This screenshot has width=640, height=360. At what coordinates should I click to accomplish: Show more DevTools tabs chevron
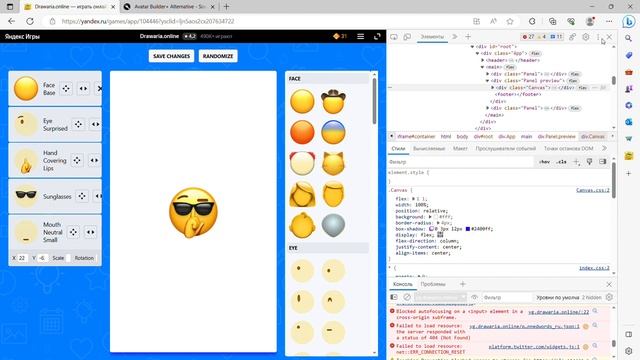point(455,37)
